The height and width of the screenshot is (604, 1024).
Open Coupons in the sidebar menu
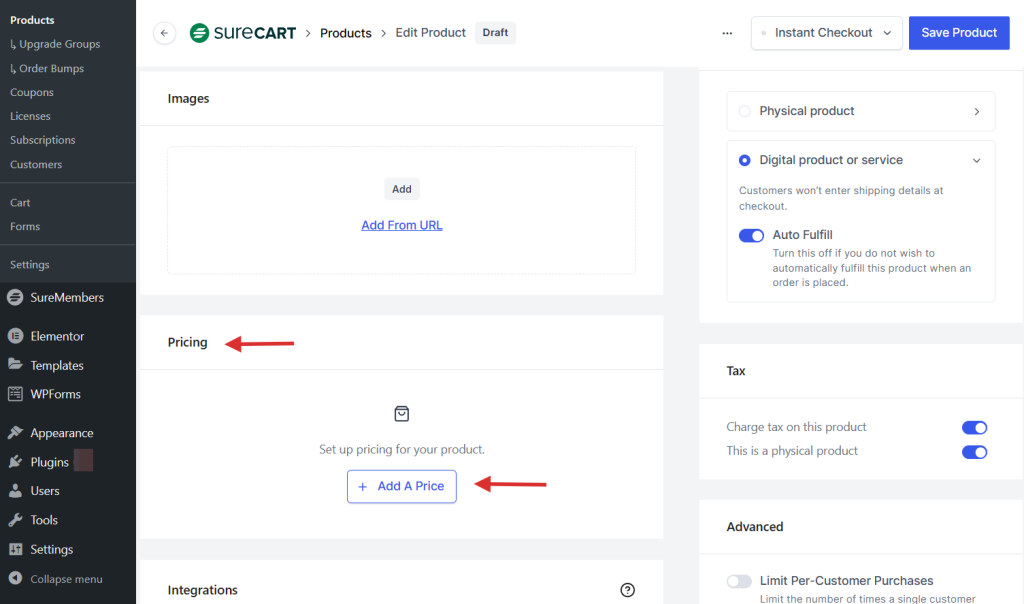32,92
